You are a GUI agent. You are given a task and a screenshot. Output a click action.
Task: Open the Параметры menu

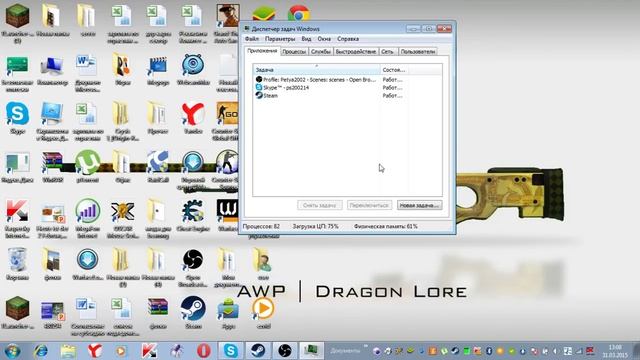click(x=280, y=39)
